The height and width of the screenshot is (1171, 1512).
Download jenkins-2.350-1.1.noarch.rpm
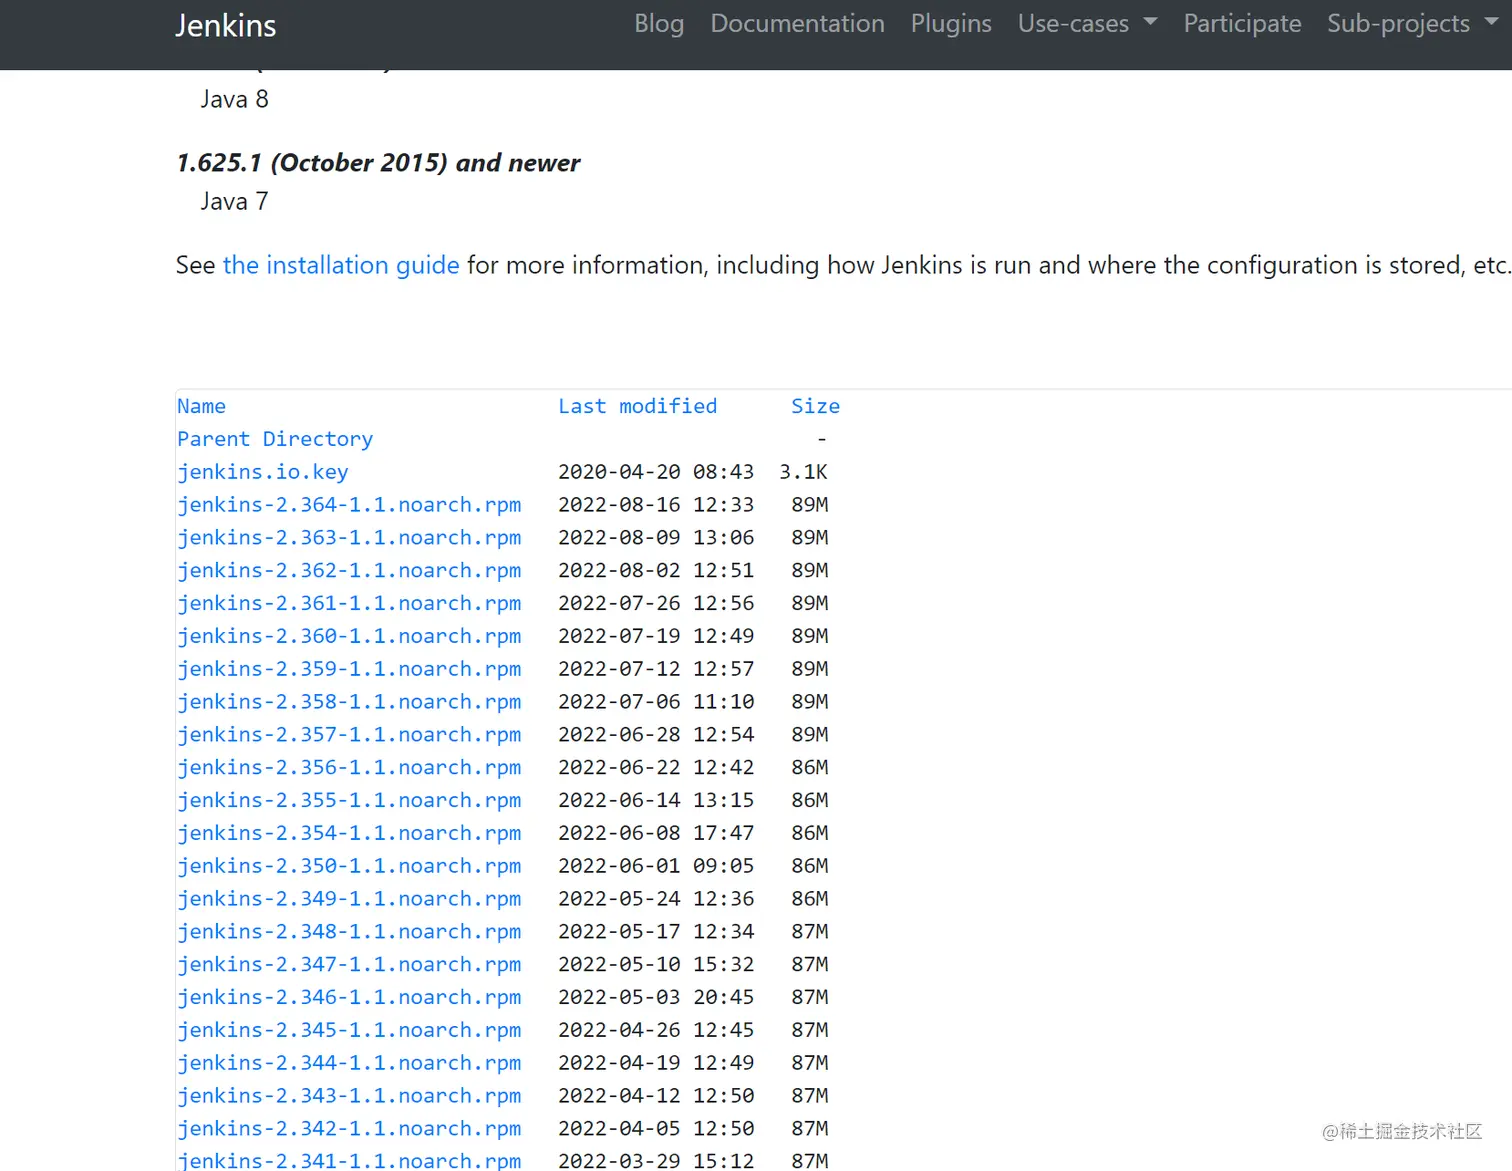click(x=349, y=867)
